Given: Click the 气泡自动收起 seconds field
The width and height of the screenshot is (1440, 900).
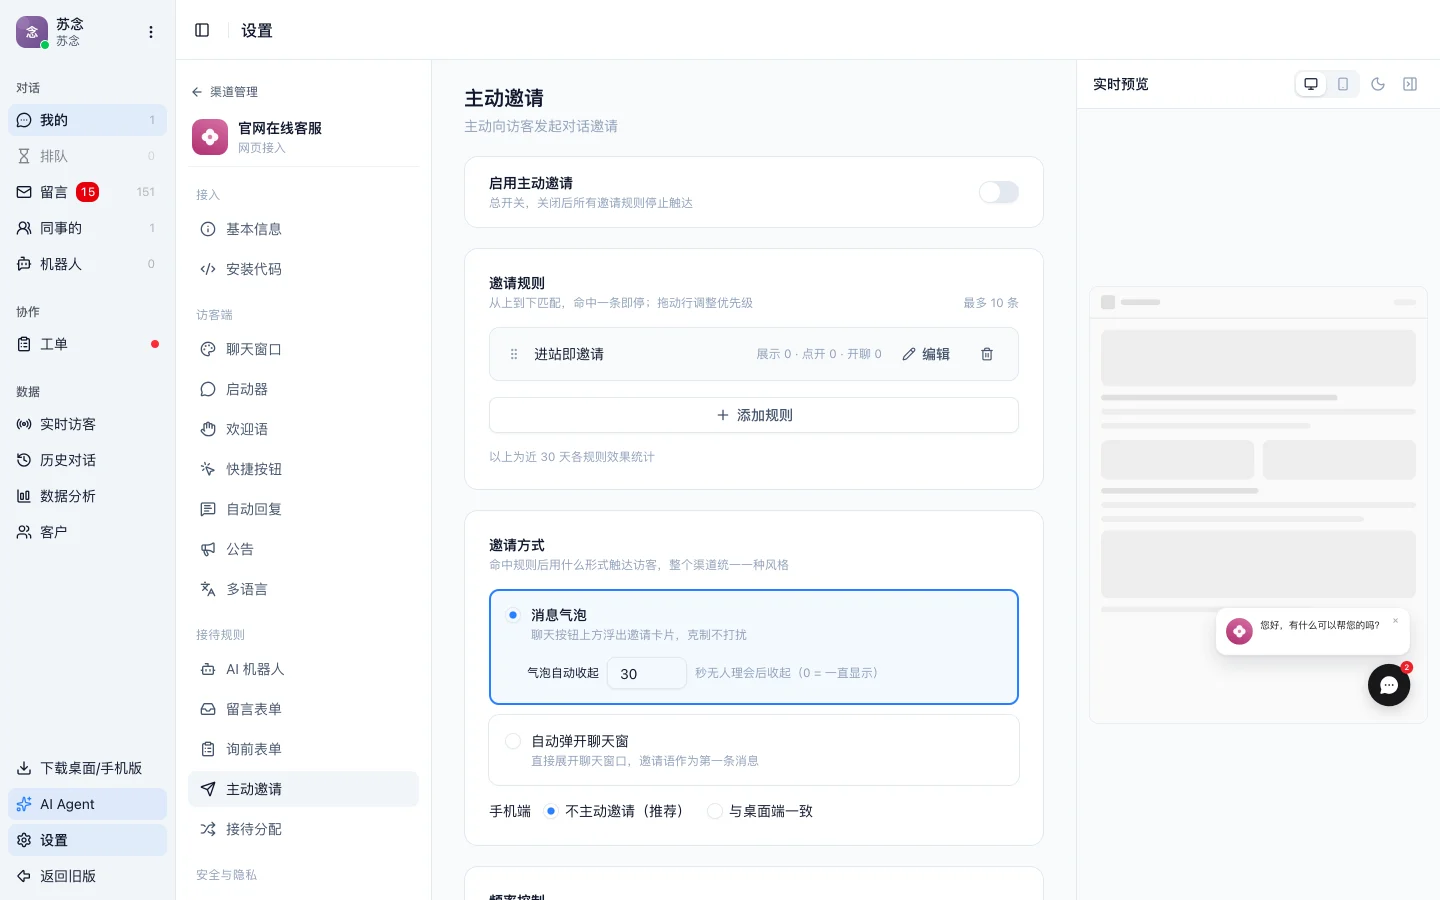Looking at the screenshot, I should pos(647,673).
